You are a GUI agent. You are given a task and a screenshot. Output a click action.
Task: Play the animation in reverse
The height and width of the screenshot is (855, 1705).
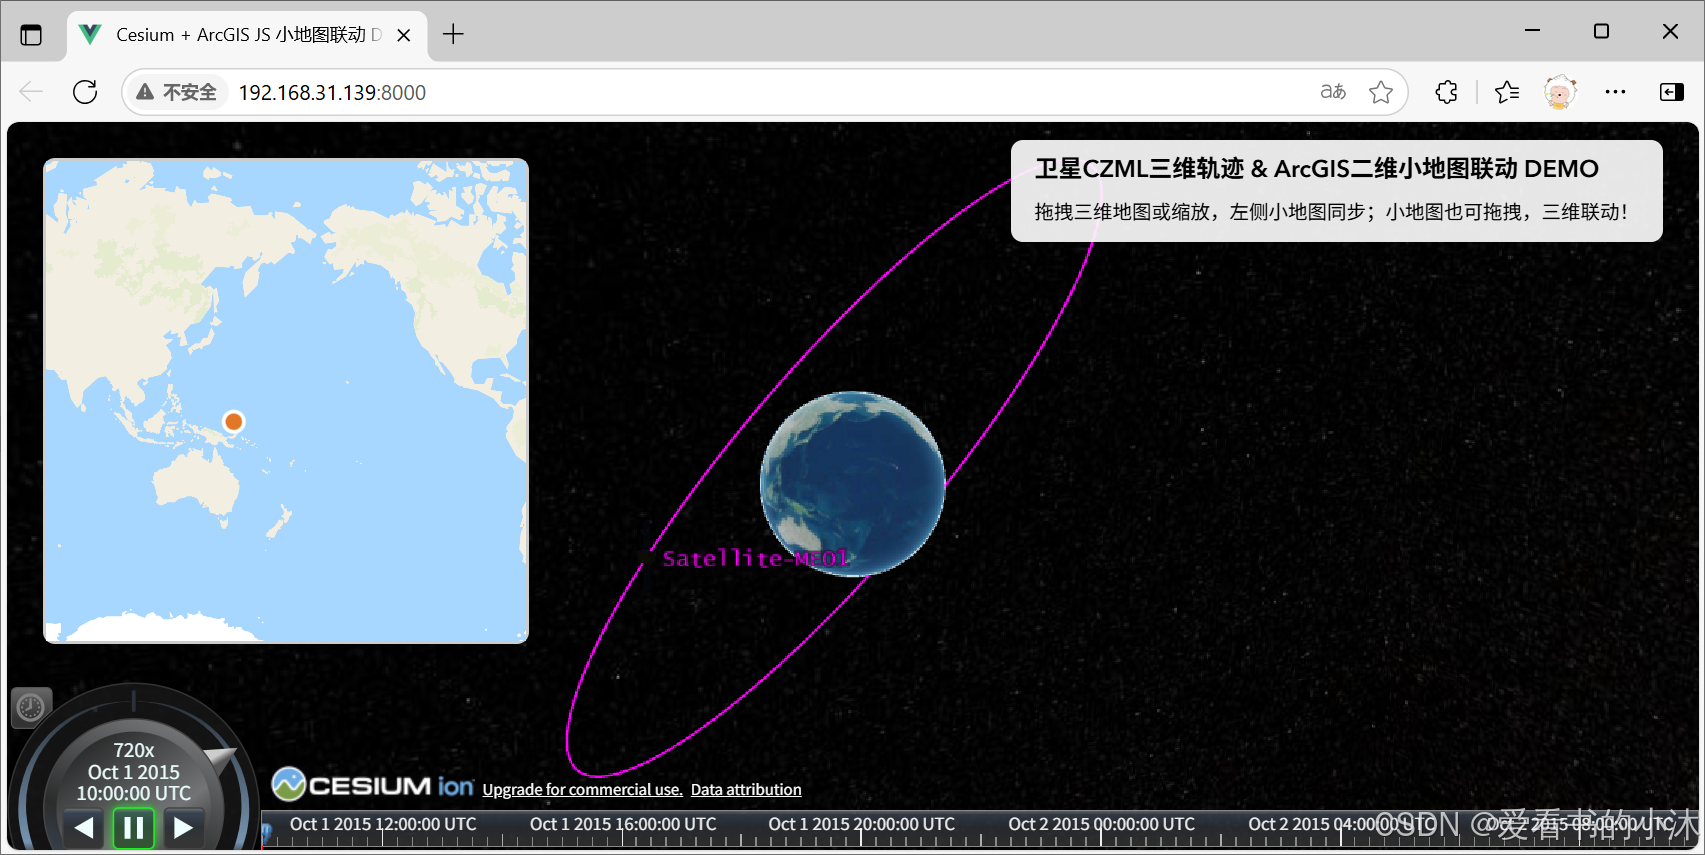point(85,827)
